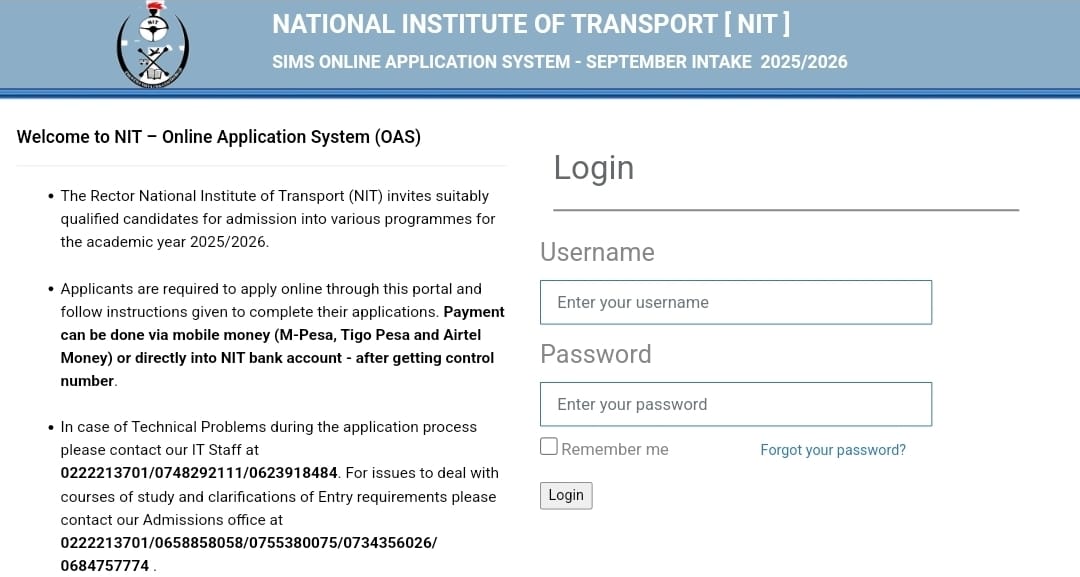This screenshot has width=1080, height=577.
Task: Click the Username field label
Action: tap(597, 252)
